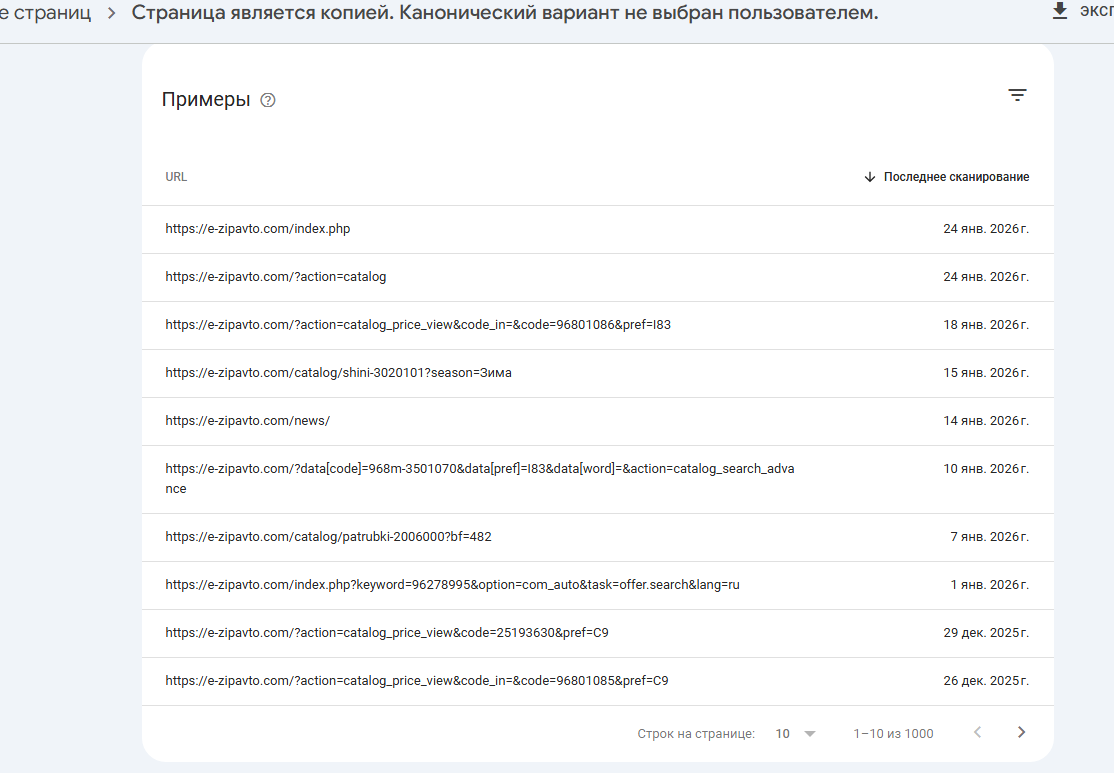Click date 1 янв. 2026 г.
This screenshot has width=1114, height=773.
pyautogui.click(x=989, y=585)
